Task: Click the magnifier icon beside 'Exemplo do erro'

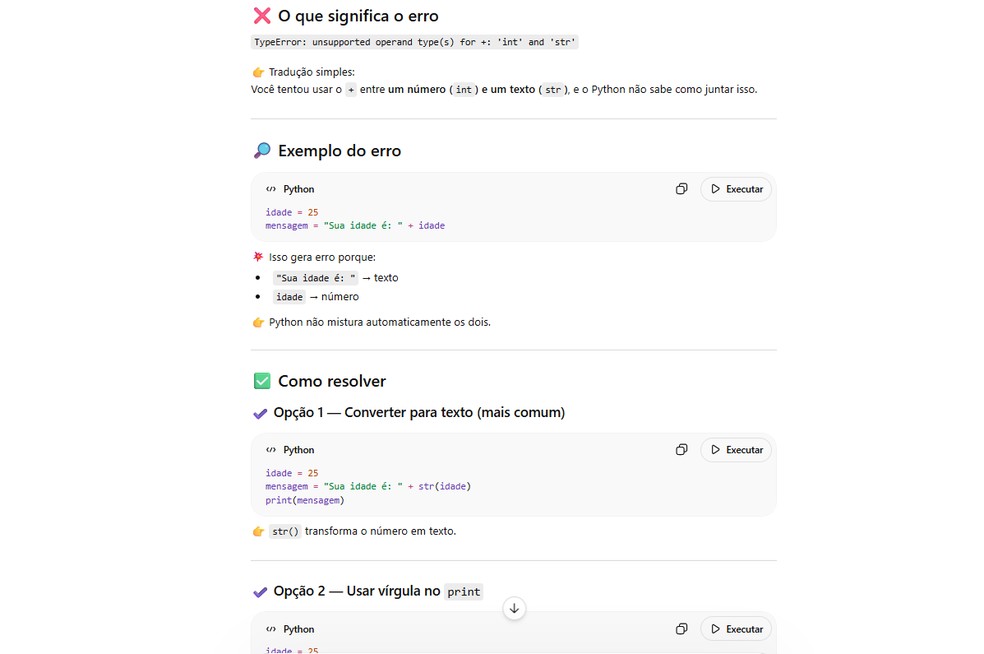Action: (x=260, y=149)
